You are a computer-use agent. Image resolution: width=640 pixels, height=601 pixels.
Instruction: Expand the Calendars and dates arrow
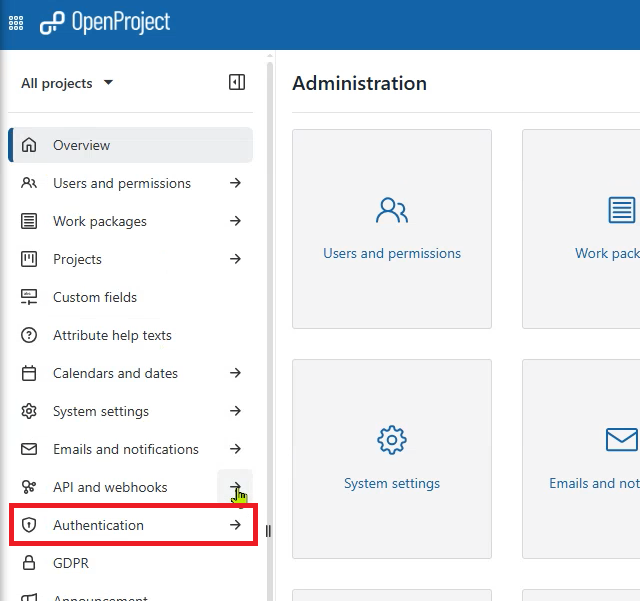pyautogui.click(x=235, y=373)
